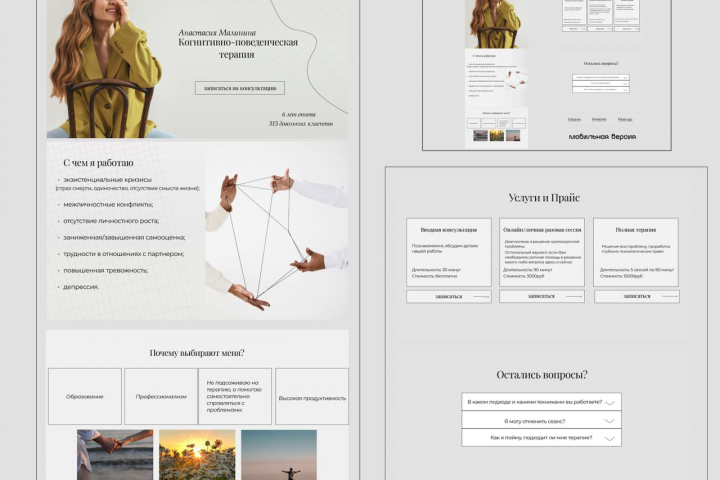Open the Вводная консультация service card
Image resolution: width=720 pixels, height=480 pixels.
(449, 252)
